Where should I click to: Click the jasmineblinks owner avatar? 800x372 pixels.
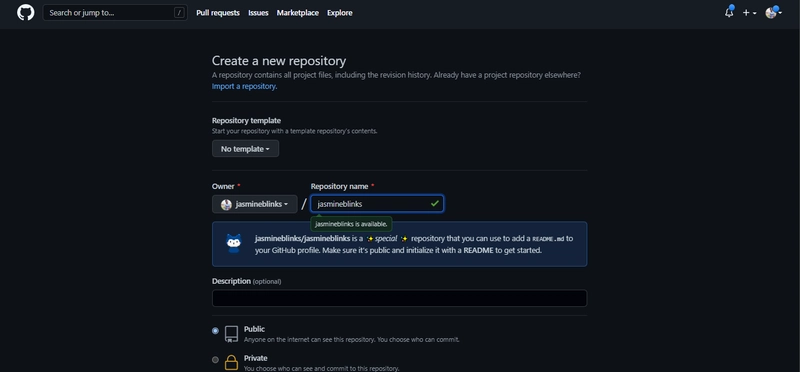click(x=226, y=204)
